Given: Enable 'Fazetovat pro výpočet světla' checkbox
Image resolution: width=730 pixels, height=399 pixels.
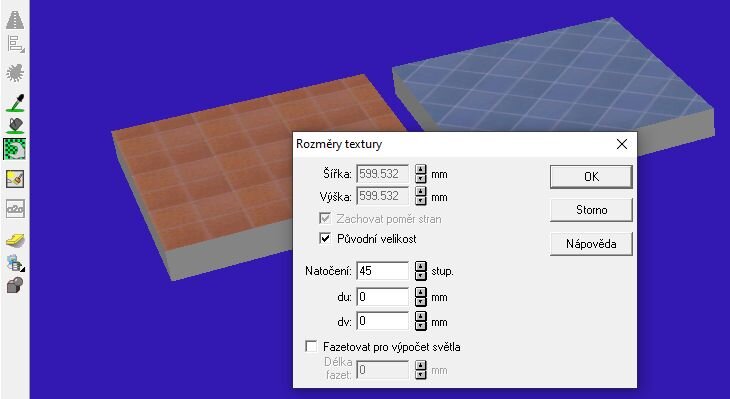Looking at the screenshot, I should tap(311, 346).
